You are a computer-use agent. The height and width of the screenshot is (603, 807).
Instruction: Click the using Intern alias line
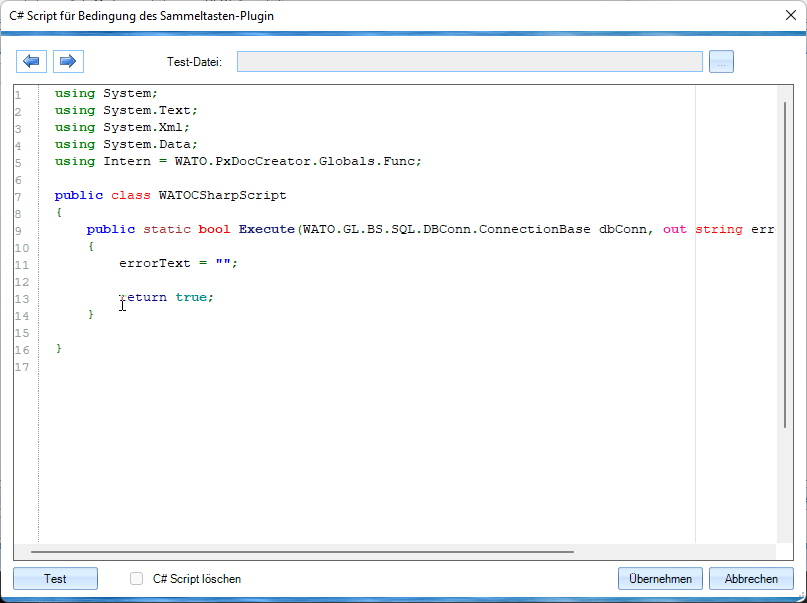coord(238,161)
